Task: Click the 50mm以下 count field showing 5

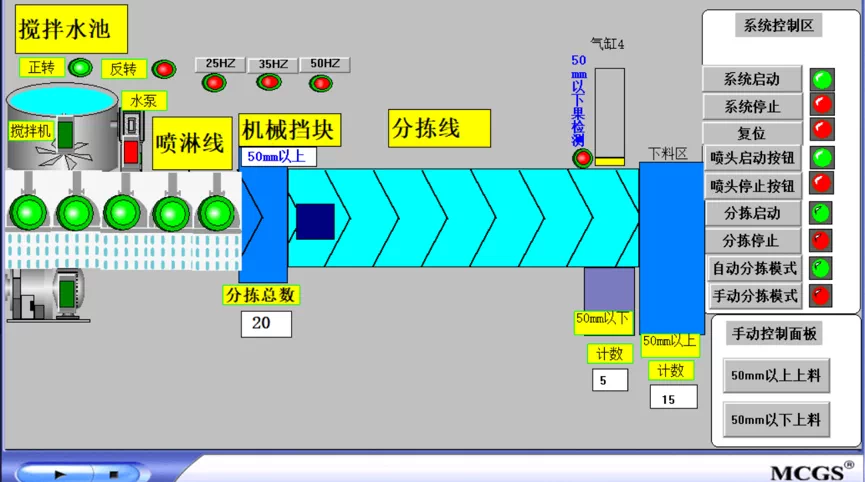Action: (x=610, y=380)
